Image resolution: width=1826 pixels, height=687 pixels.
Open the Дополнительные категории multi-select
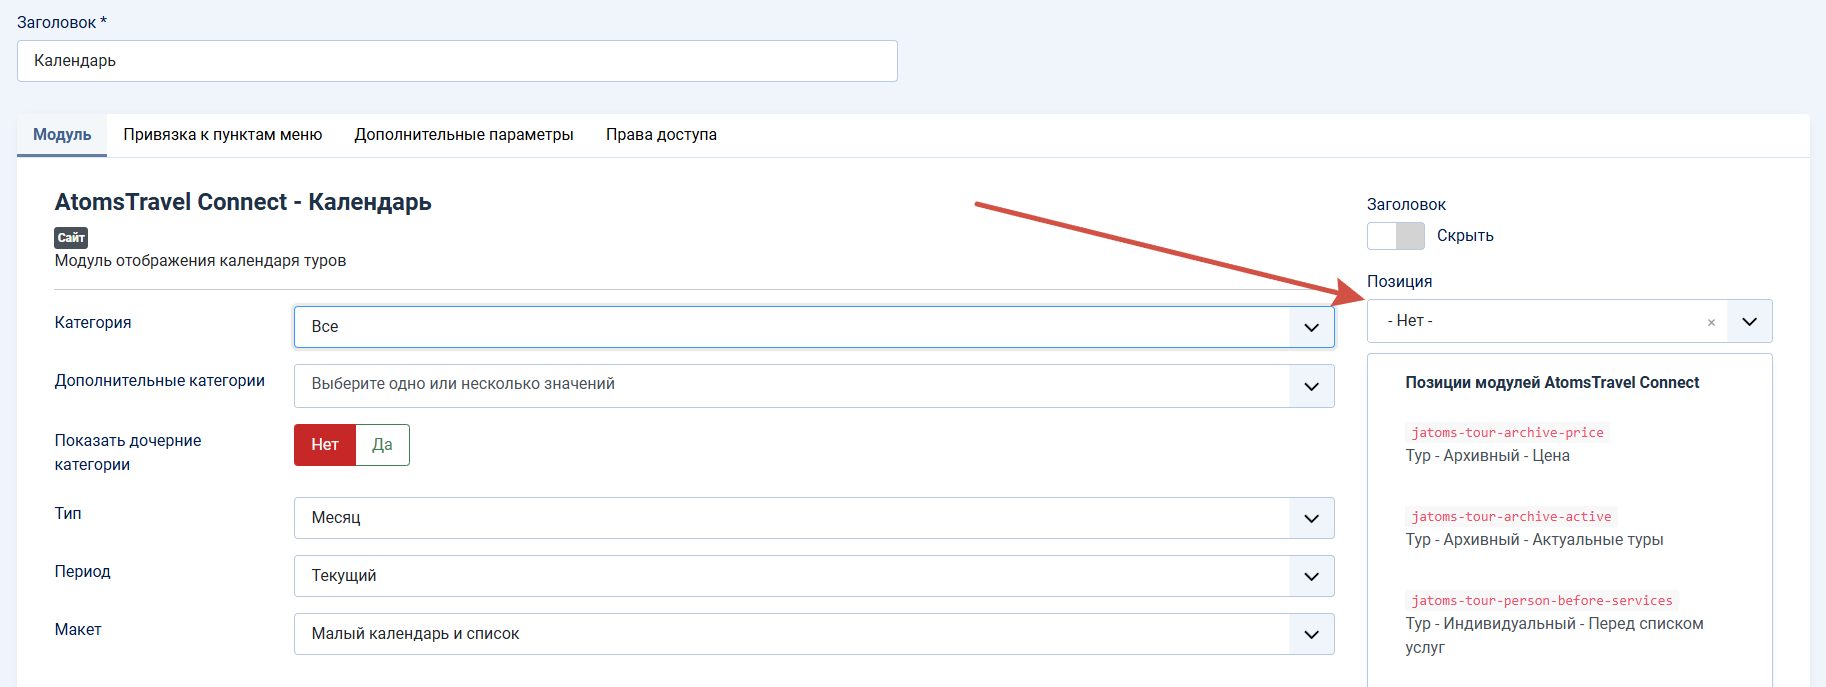(814, 386)
